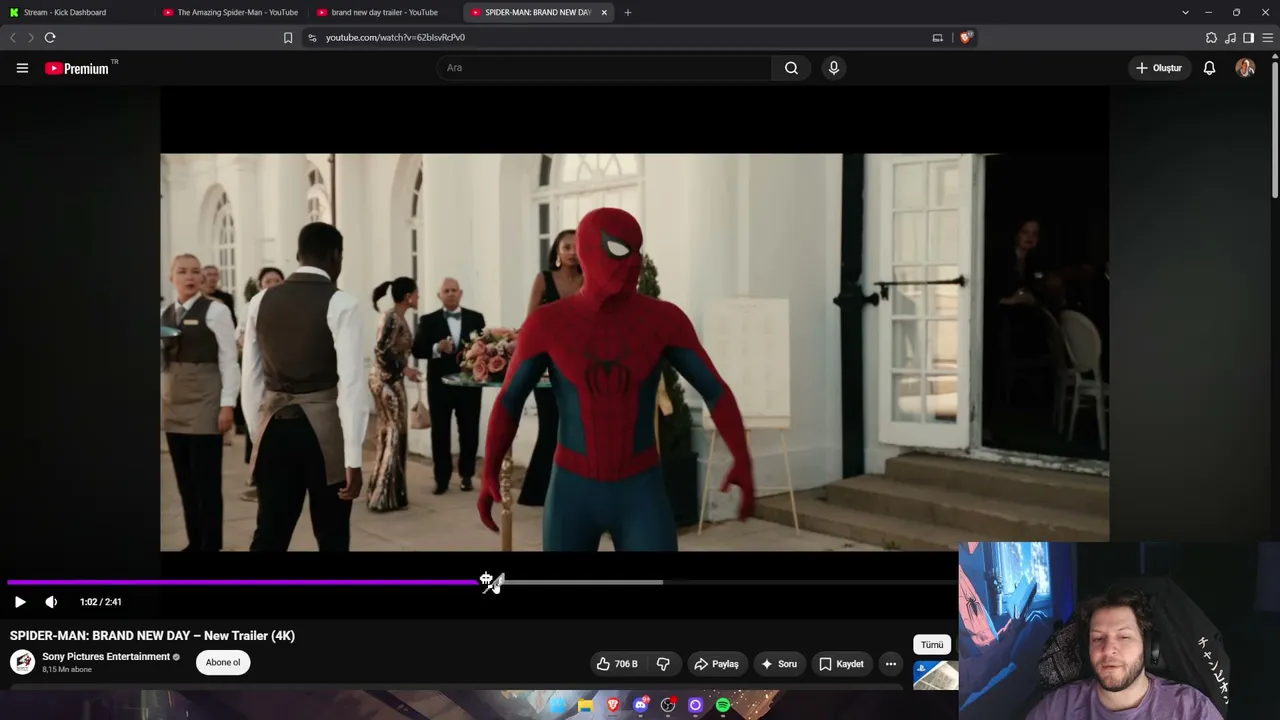The width and height of the screenshot is (1280, 720).
Task: Click the page vertical scrollbar
Action: [x=1275, y=130]
